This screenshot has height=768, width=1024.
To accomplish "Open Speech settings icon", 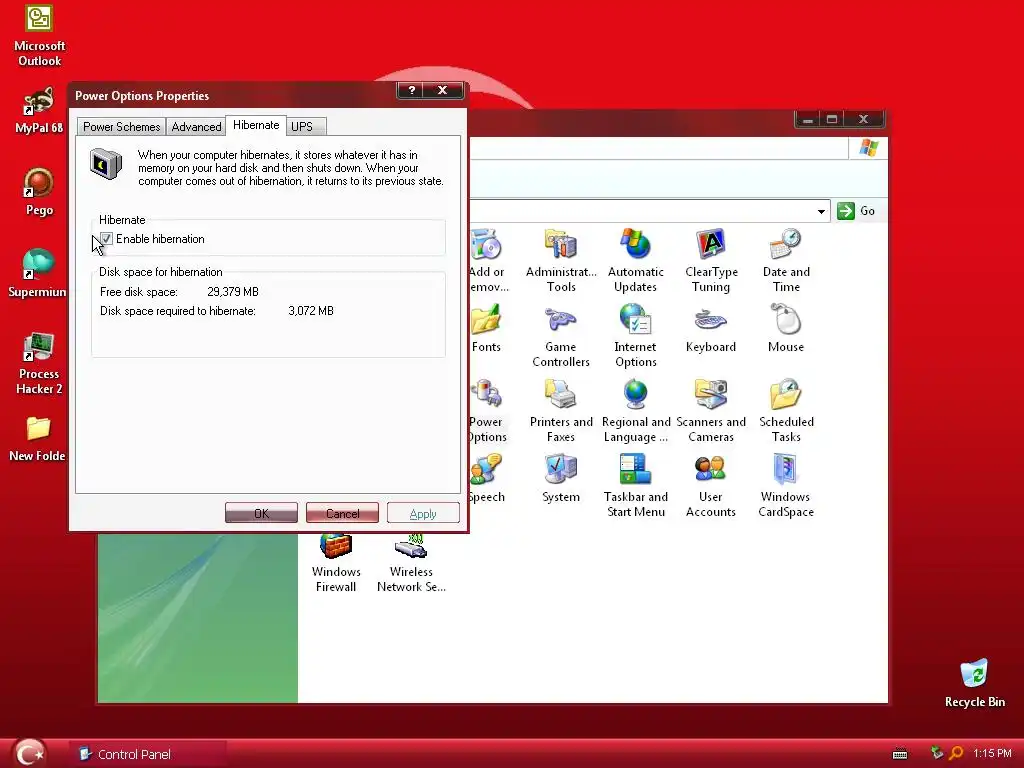I will (487, 478).
